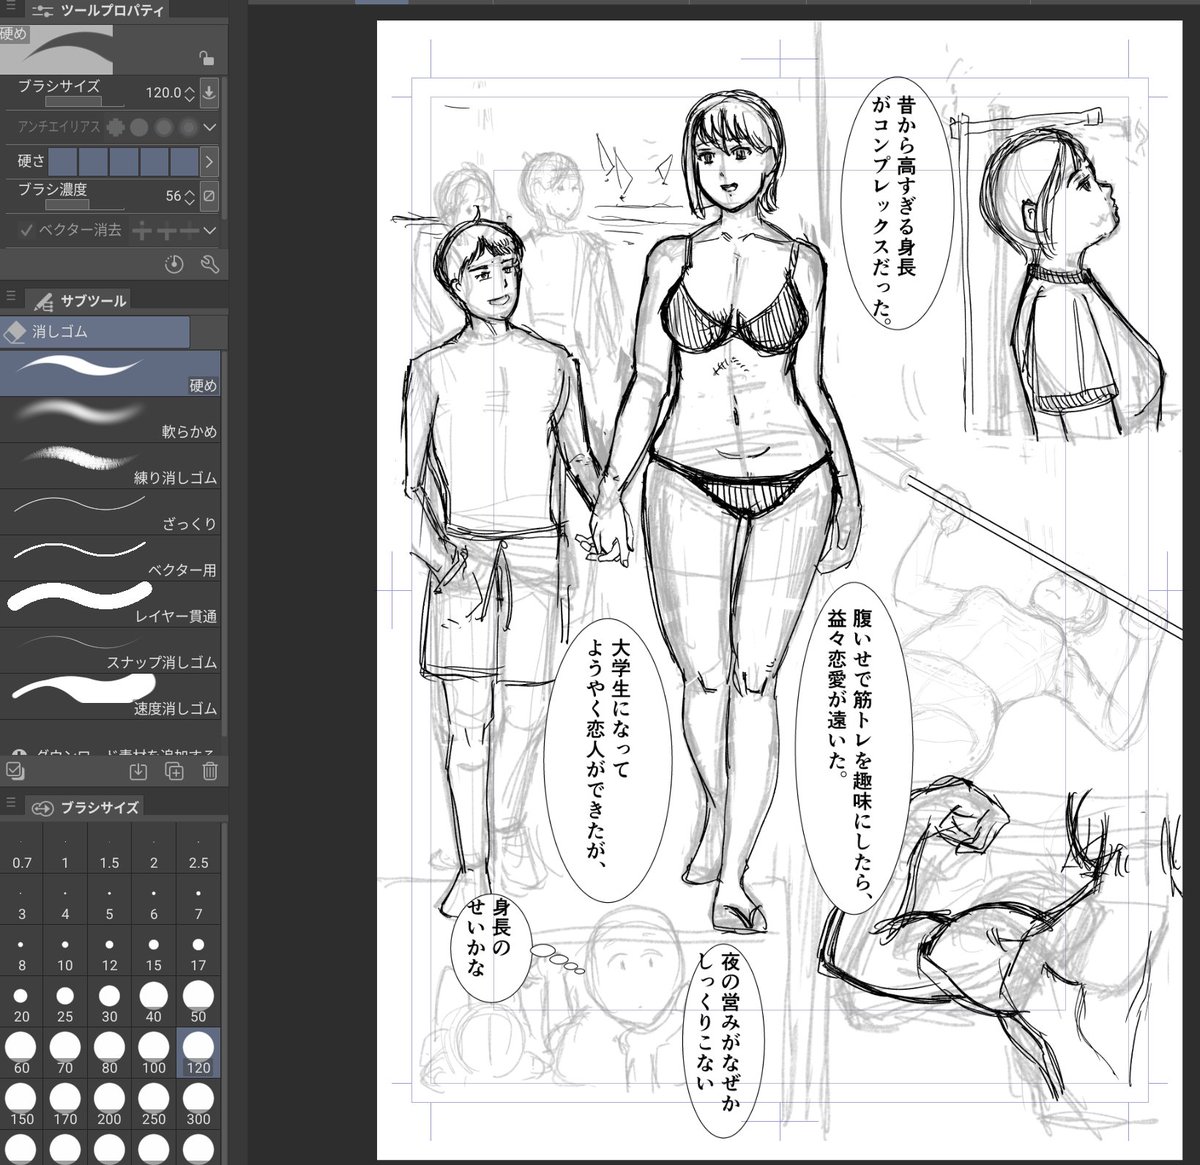This screenshot has width=1200, height=1165.
Task: Open brush size dynamics settings icon
Action: click(209, 94)
